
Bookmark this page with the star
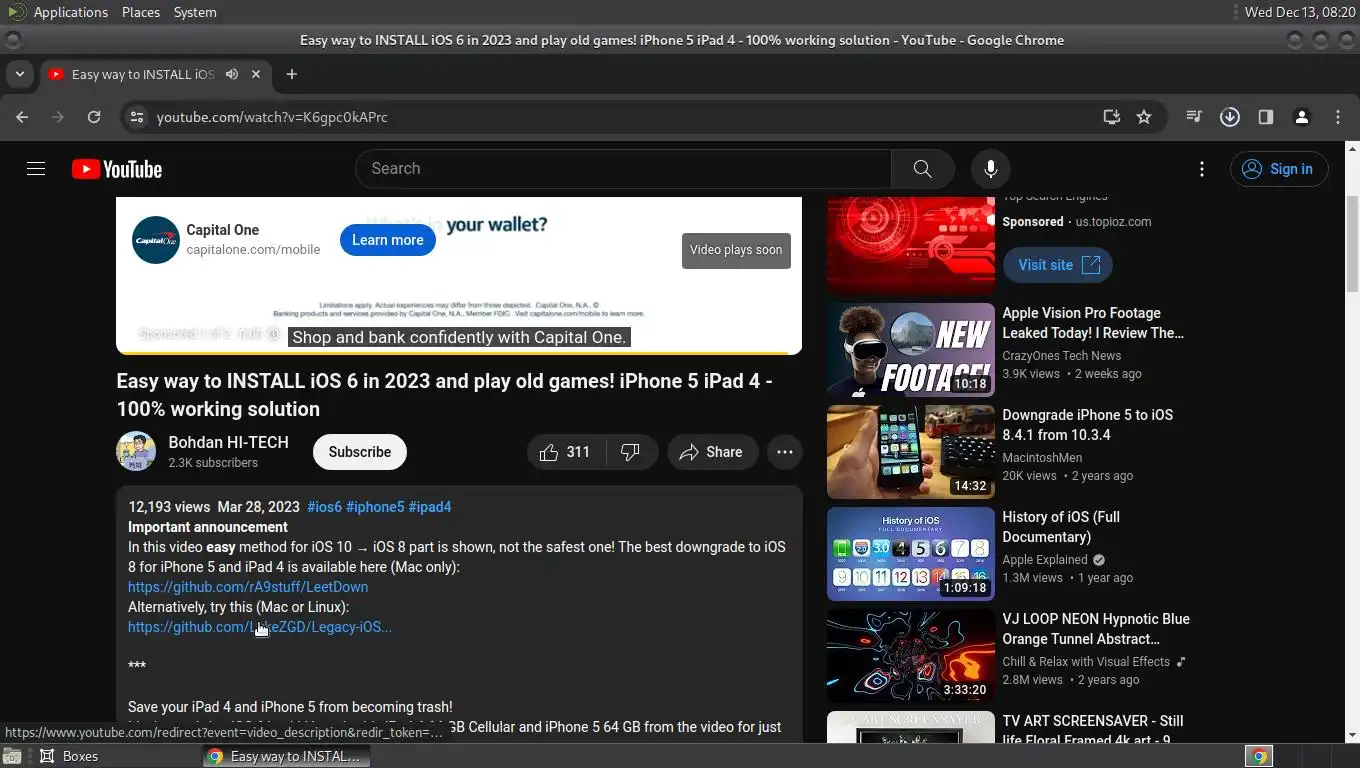pyautogui.click(x=1144, y=117)
